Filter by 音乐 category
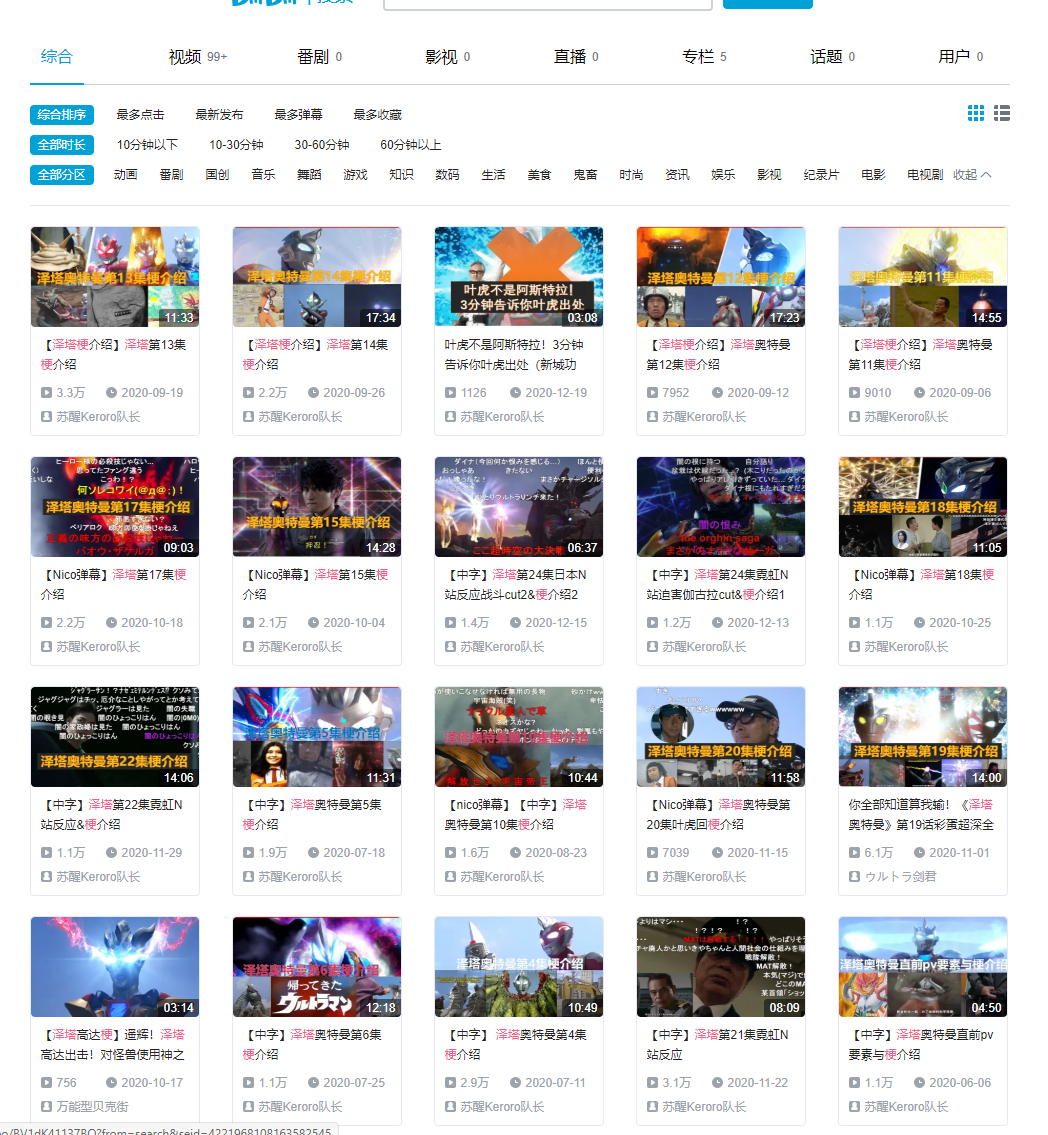Screen dimensions: 1048x1135 click(263, 174)
